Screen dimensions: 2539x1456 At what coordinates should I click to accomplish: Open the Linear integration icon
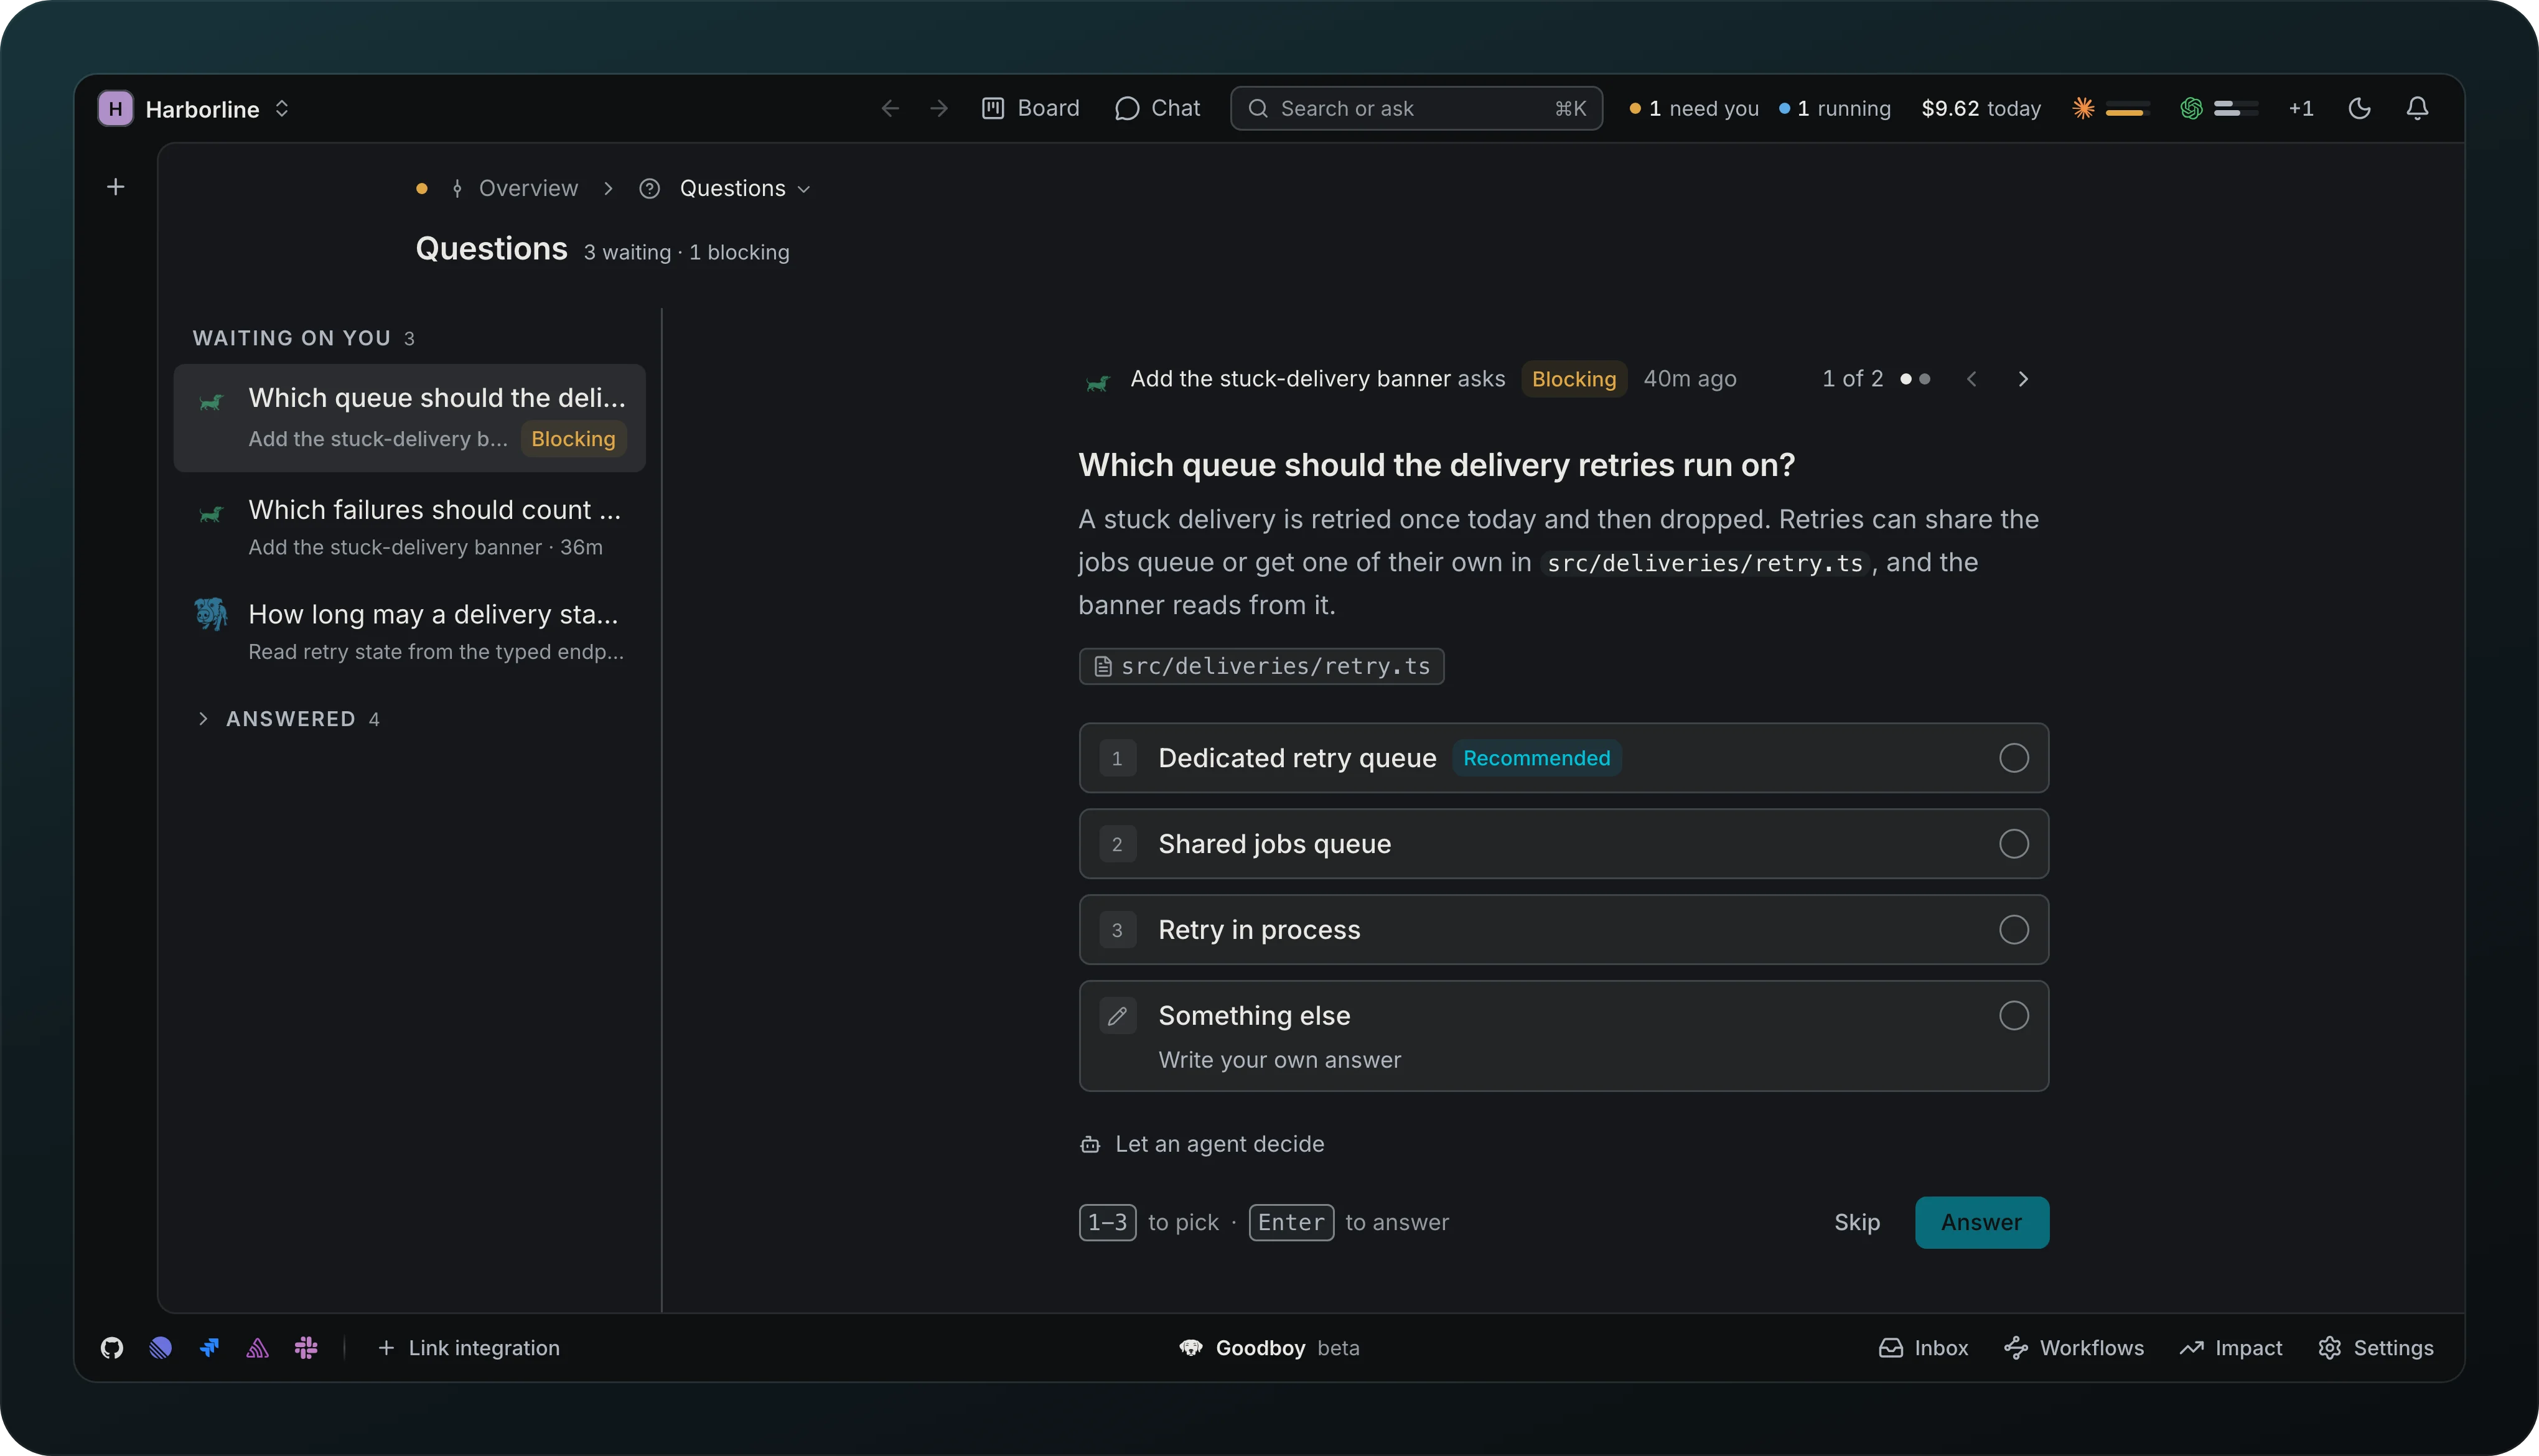click(160, 1348)
